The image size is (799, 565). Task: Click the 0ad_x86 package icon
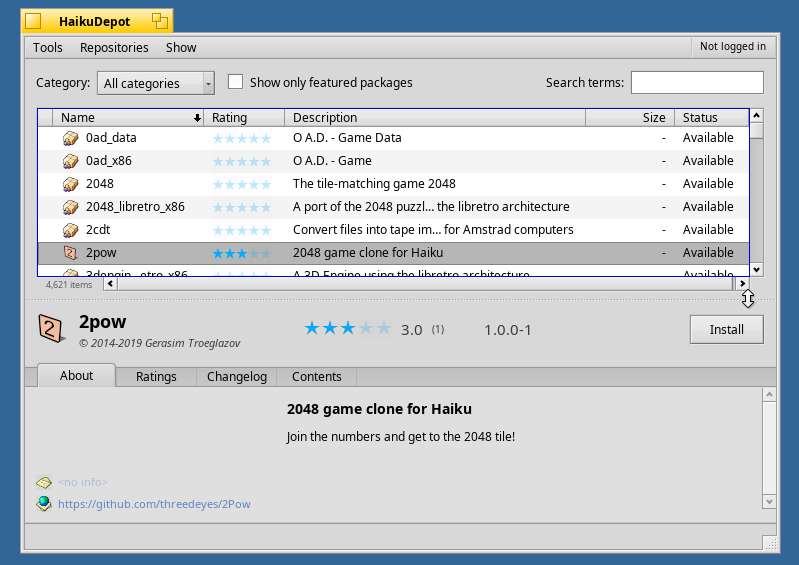click(70, 161)
